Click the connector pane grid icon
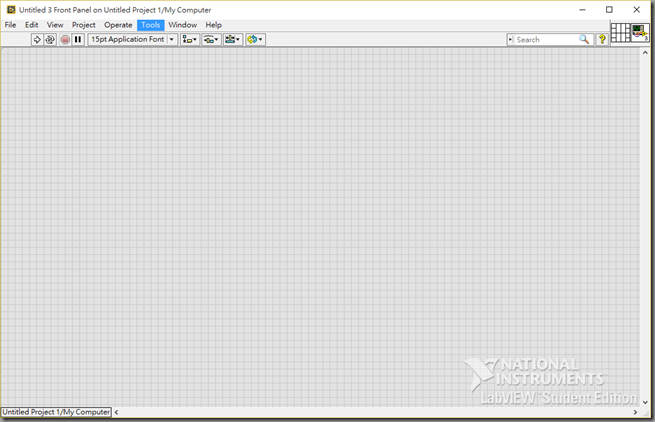The image size is (655, 422). click(620, 33)
